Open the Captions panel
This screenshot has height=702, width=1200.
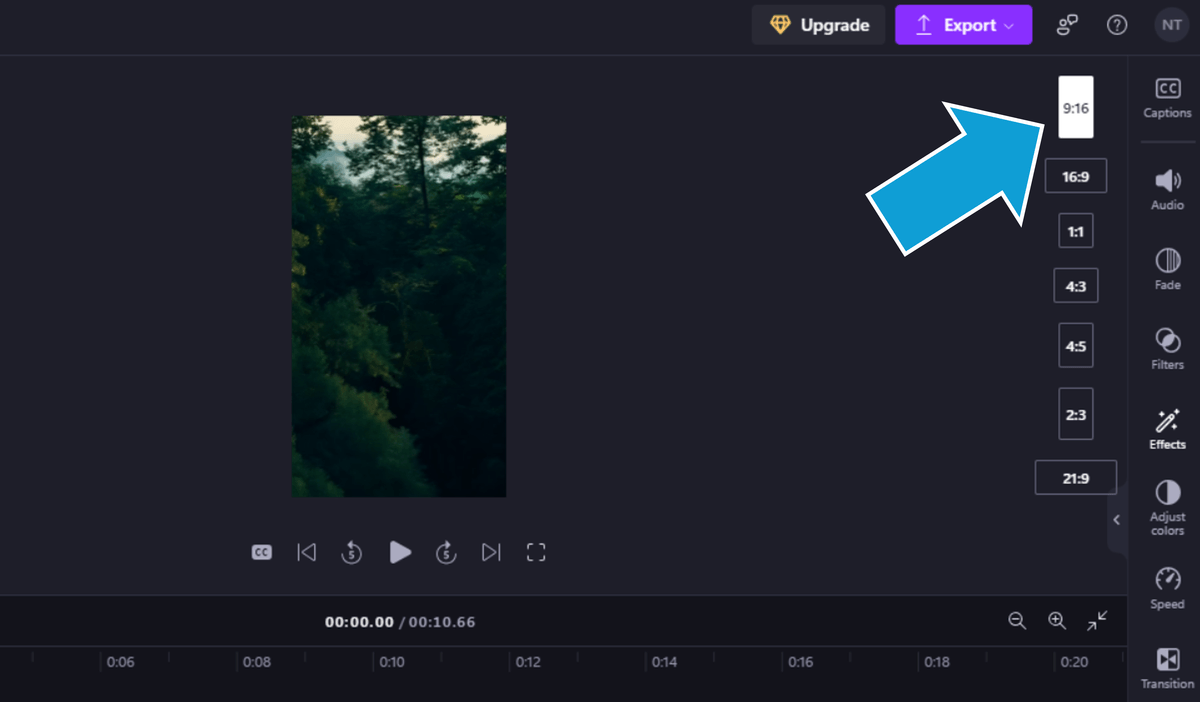coord(1166,98)
